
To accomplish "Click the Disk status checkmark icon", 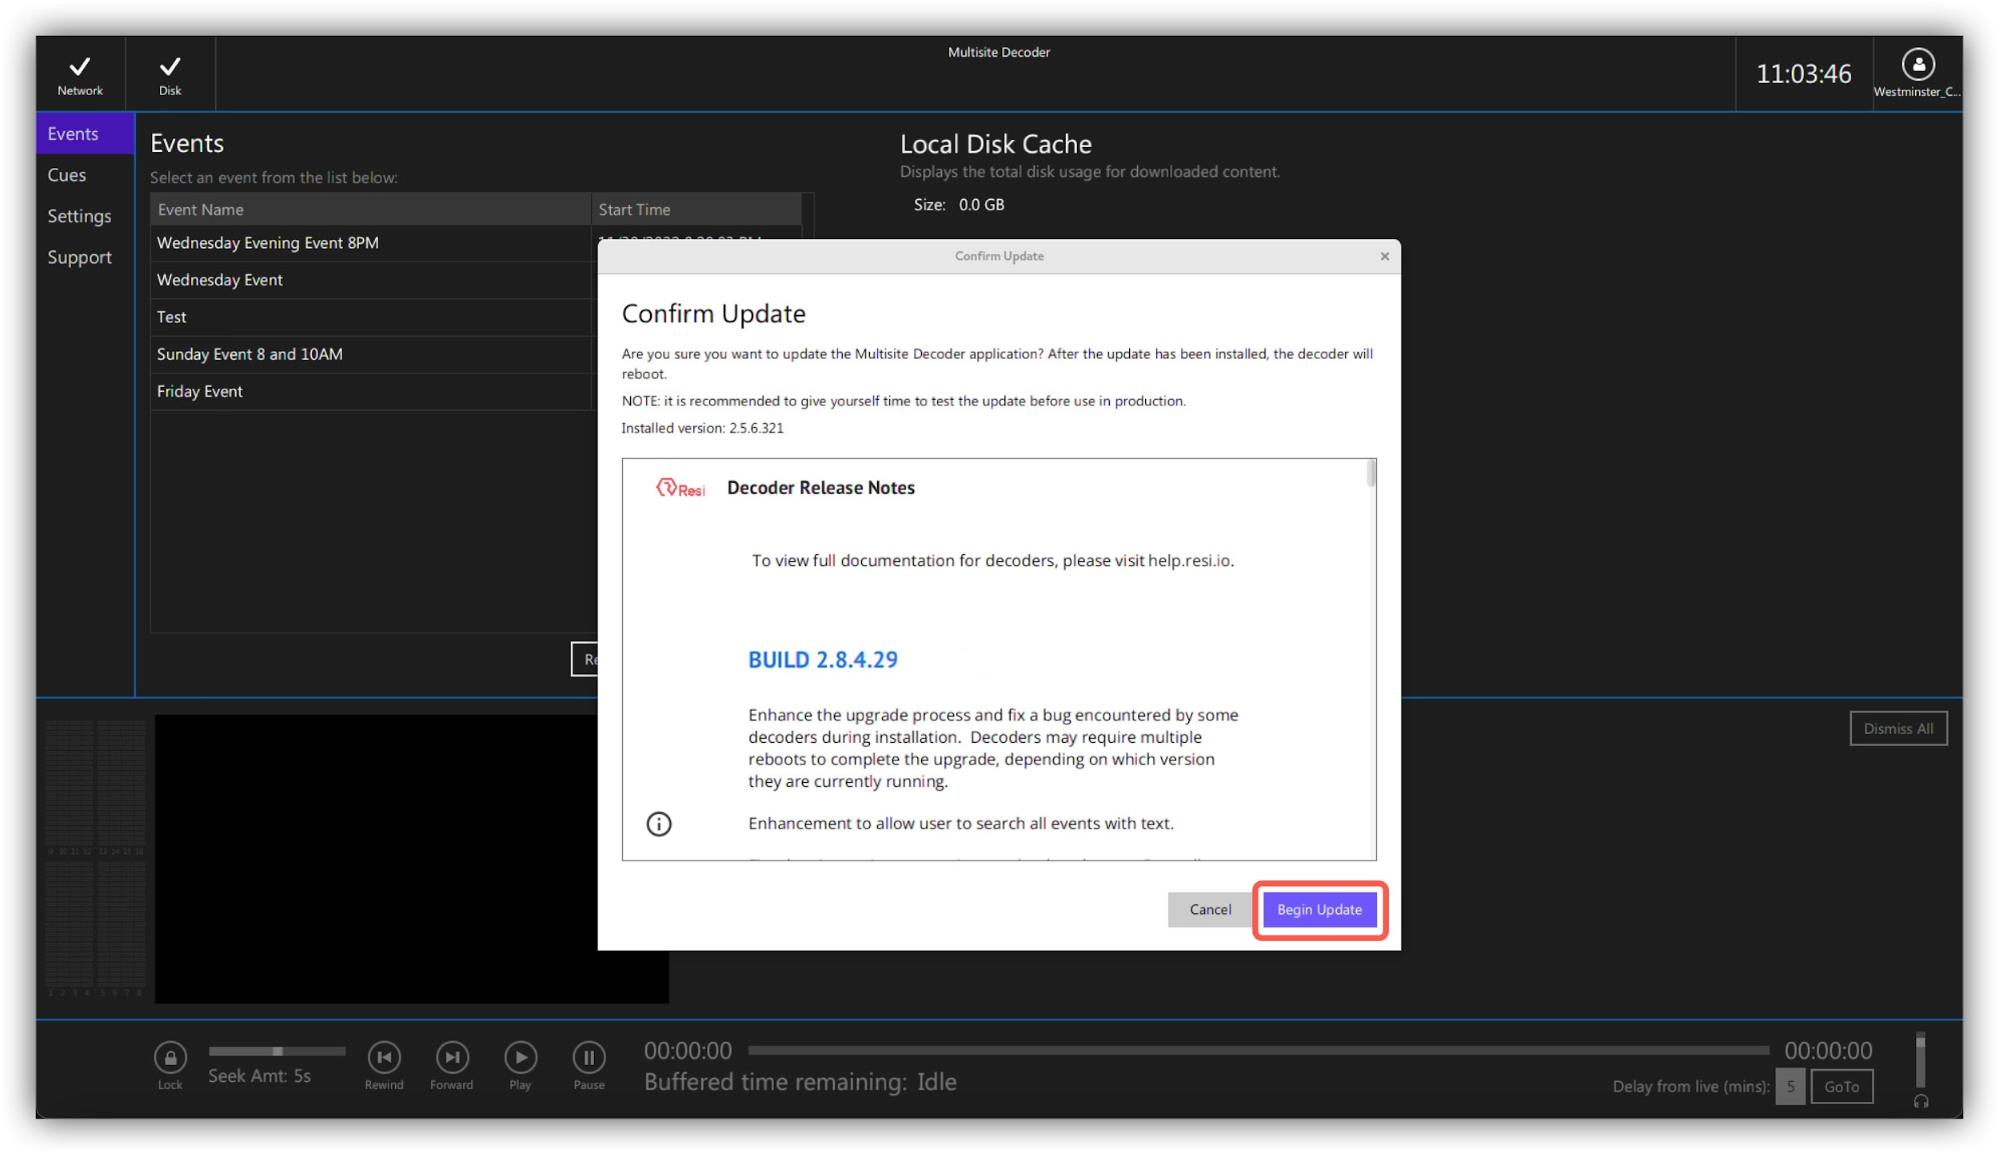I will pyautogui.click(x=170, y=67).
